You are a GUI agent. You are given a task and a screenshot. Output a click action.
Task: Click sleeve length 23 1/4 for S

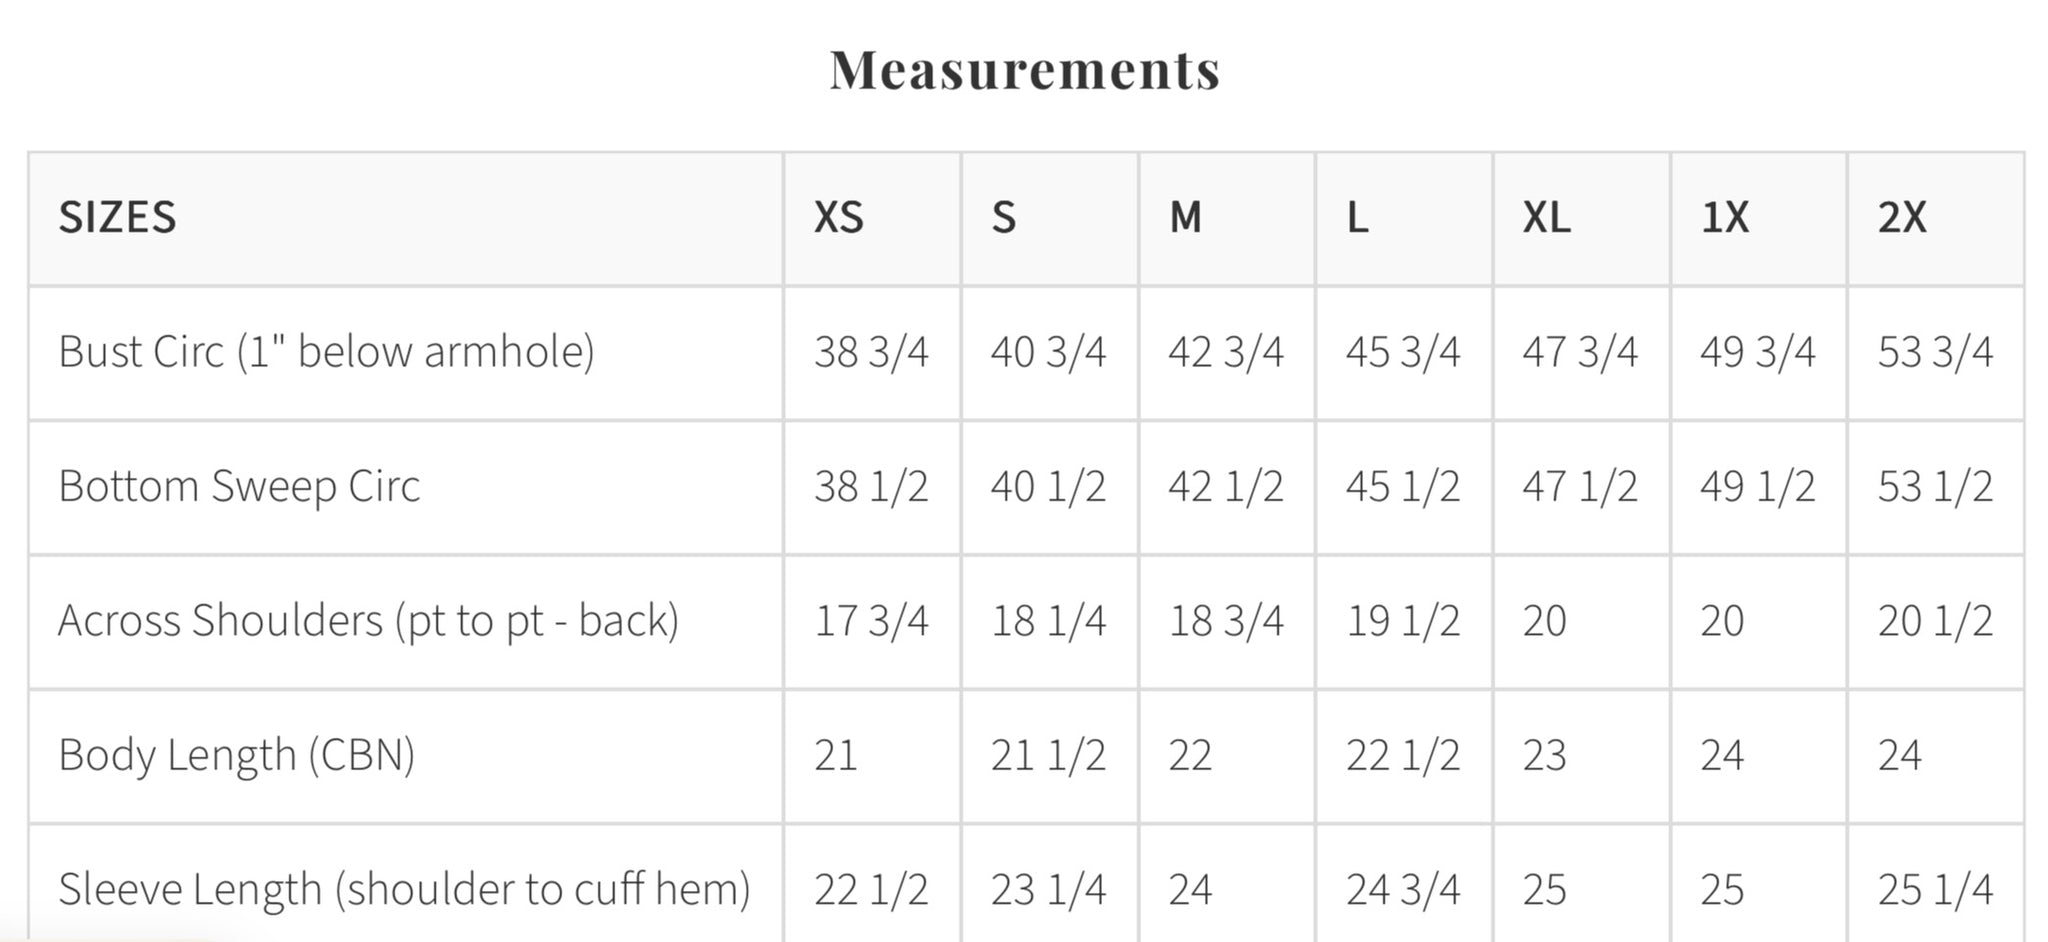pos(1048,889)
